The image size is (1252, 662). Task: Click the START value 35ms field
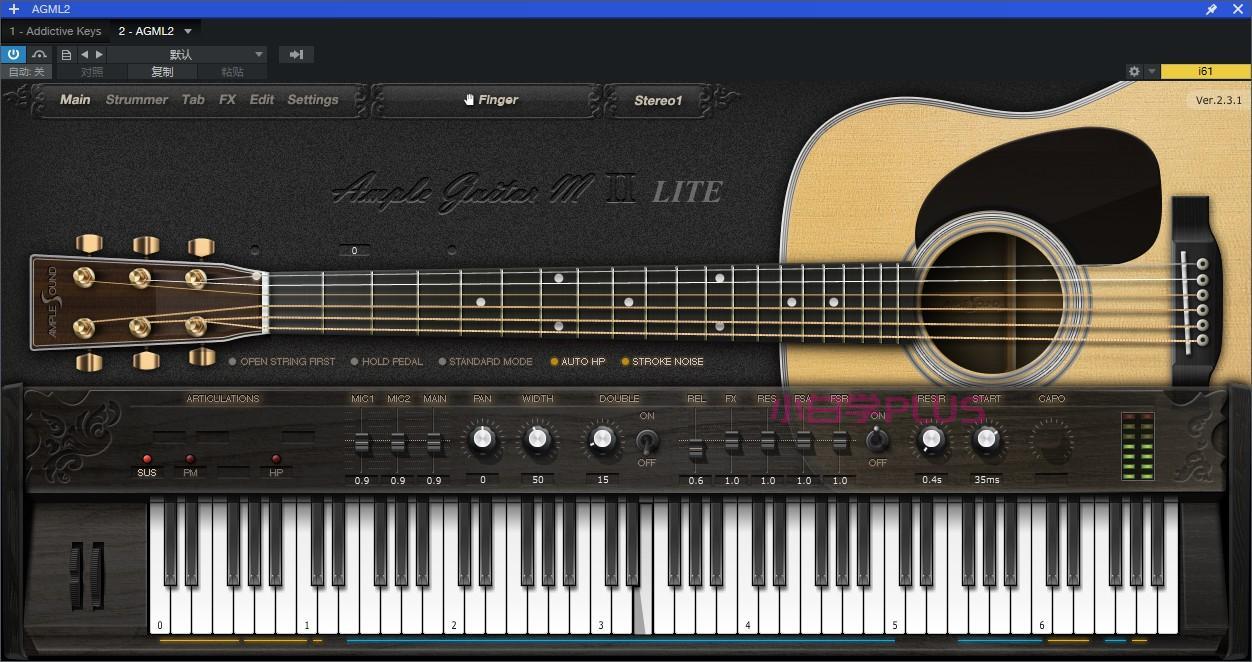point(986,480)
